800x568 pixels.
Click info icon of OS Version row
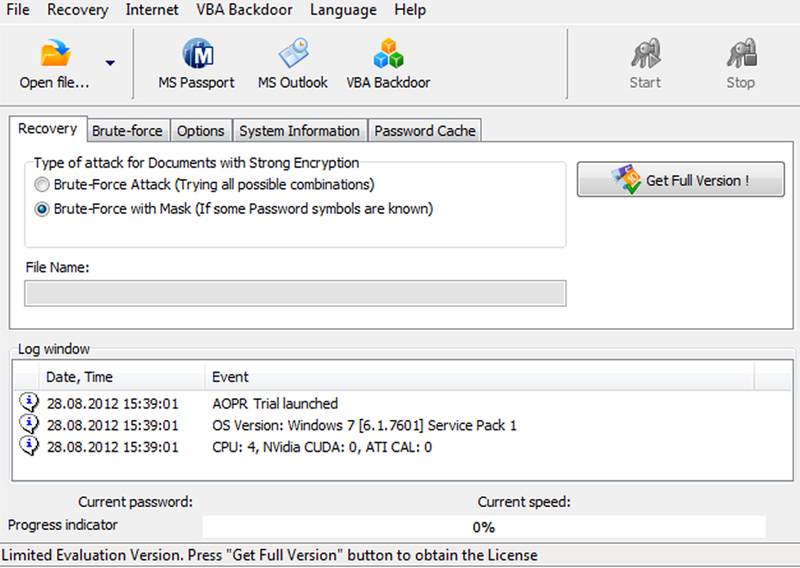(x=29, y=424)
